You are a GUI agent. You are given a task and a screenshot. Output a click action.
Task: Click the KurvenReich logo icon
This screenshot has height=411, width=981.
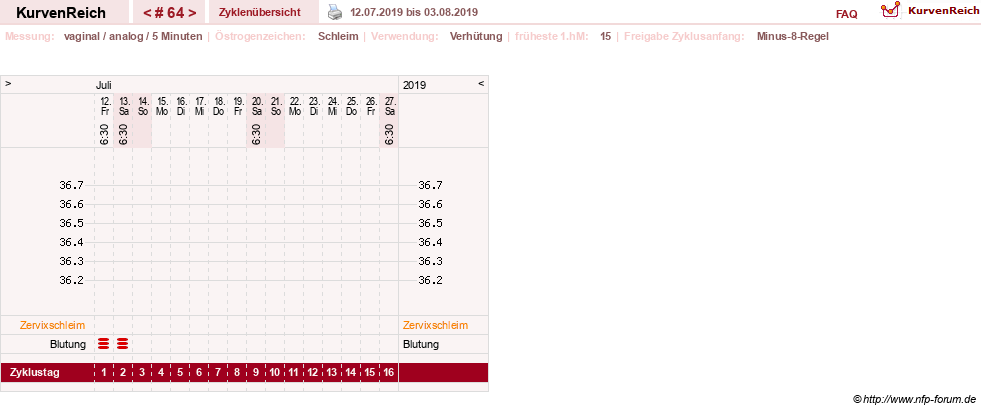click(890, 9)
